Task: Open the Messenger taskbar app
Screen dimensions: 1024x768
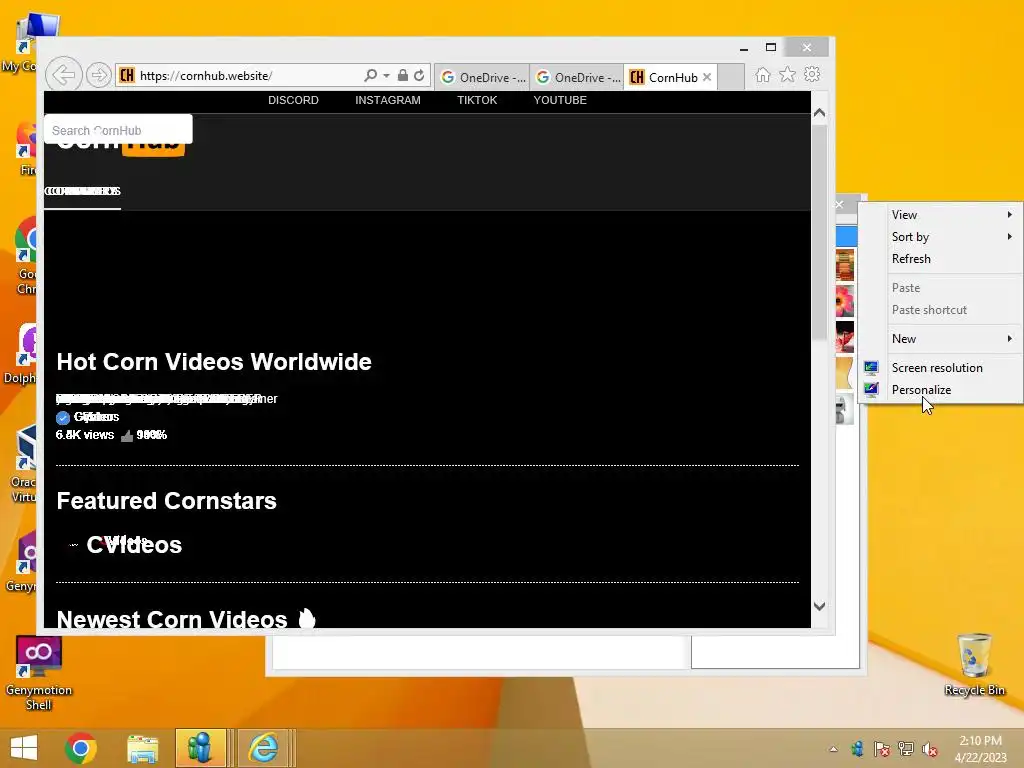Action: click(200, 748)
